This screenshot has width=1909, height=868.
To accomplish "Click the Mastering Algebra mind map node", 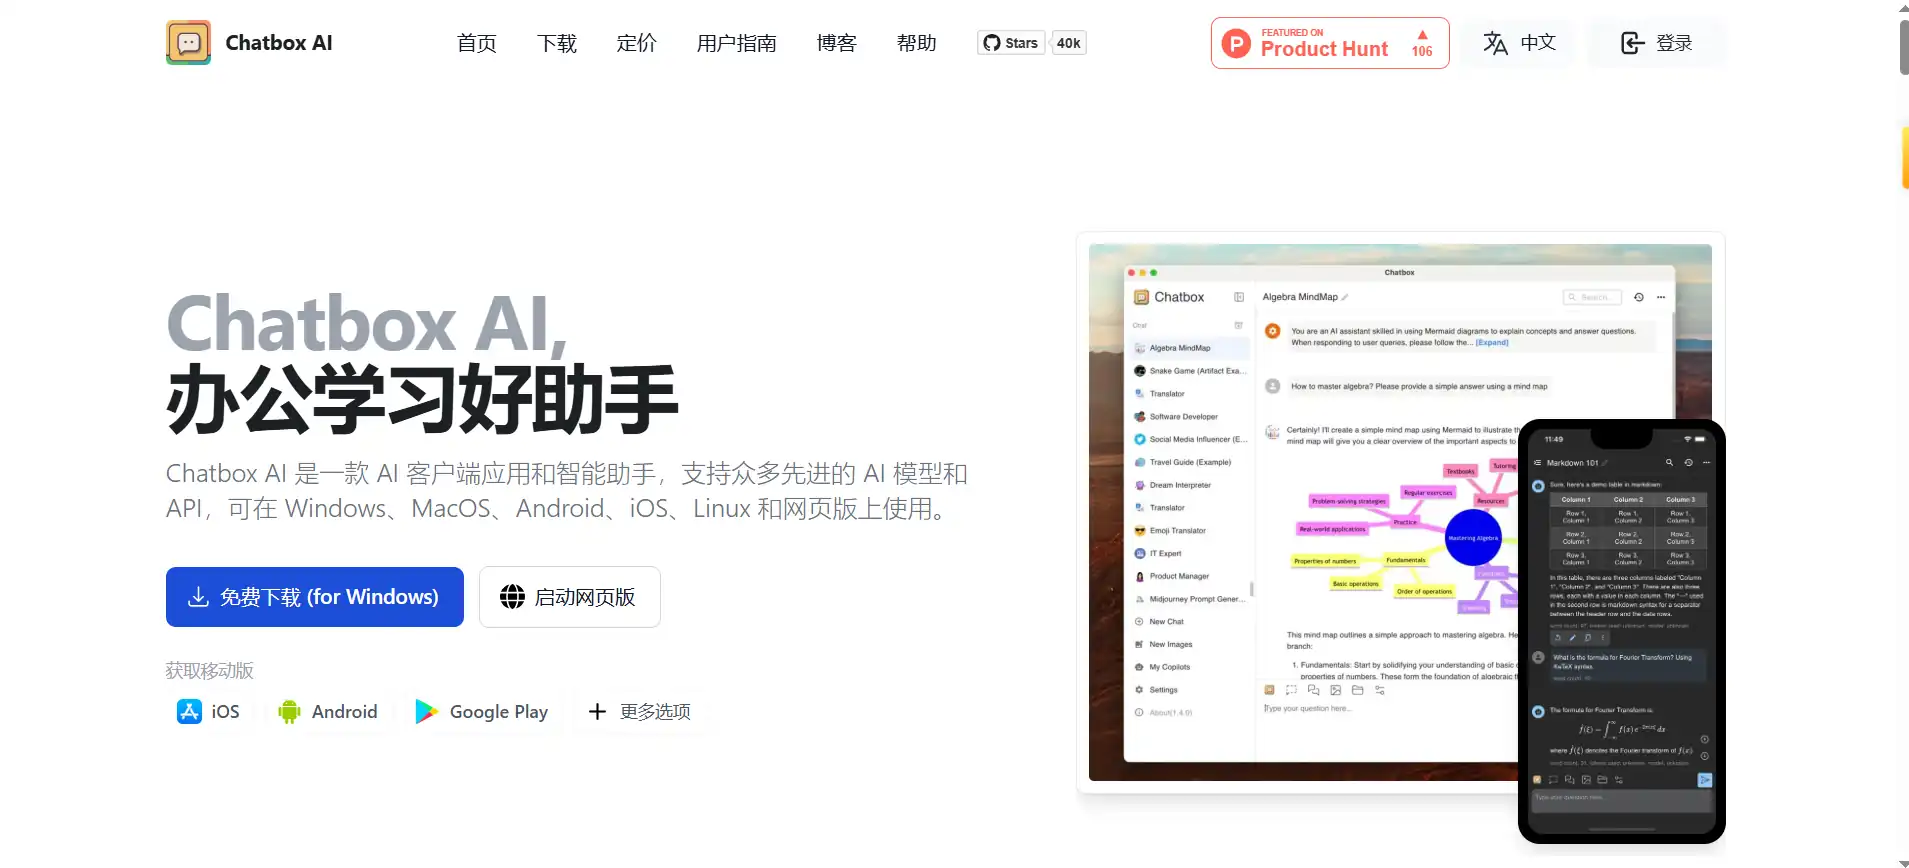I will 1473,538.
